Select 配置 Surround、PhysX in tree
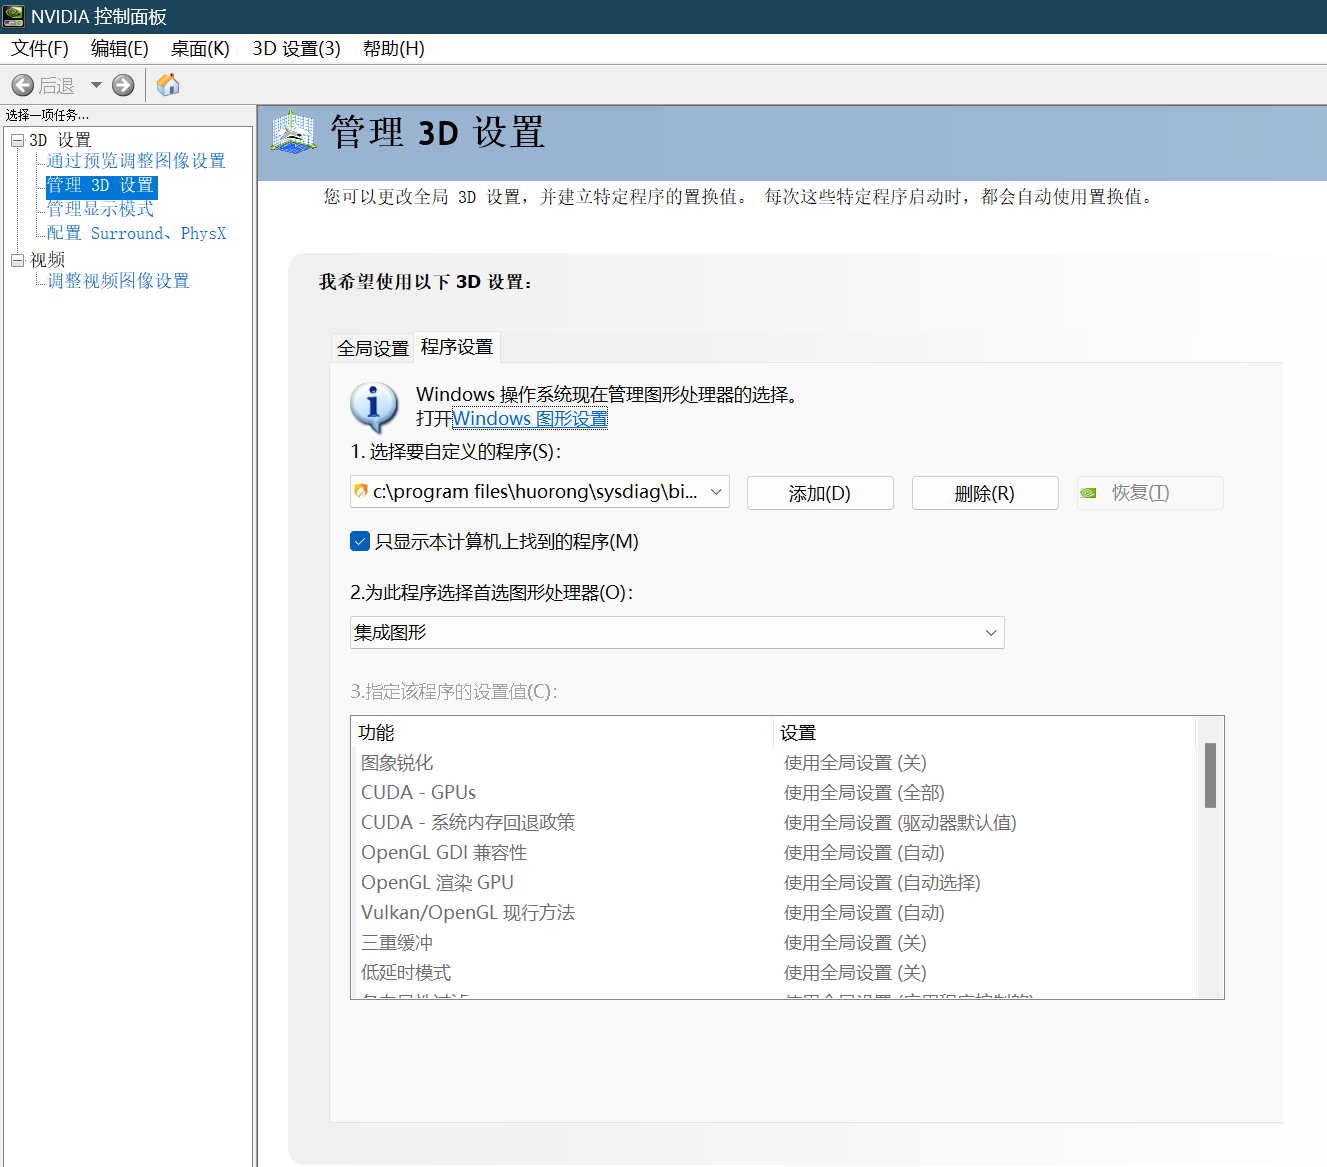The height and width of the screenshot is (1167, 1327). click(x=137, y=233)
